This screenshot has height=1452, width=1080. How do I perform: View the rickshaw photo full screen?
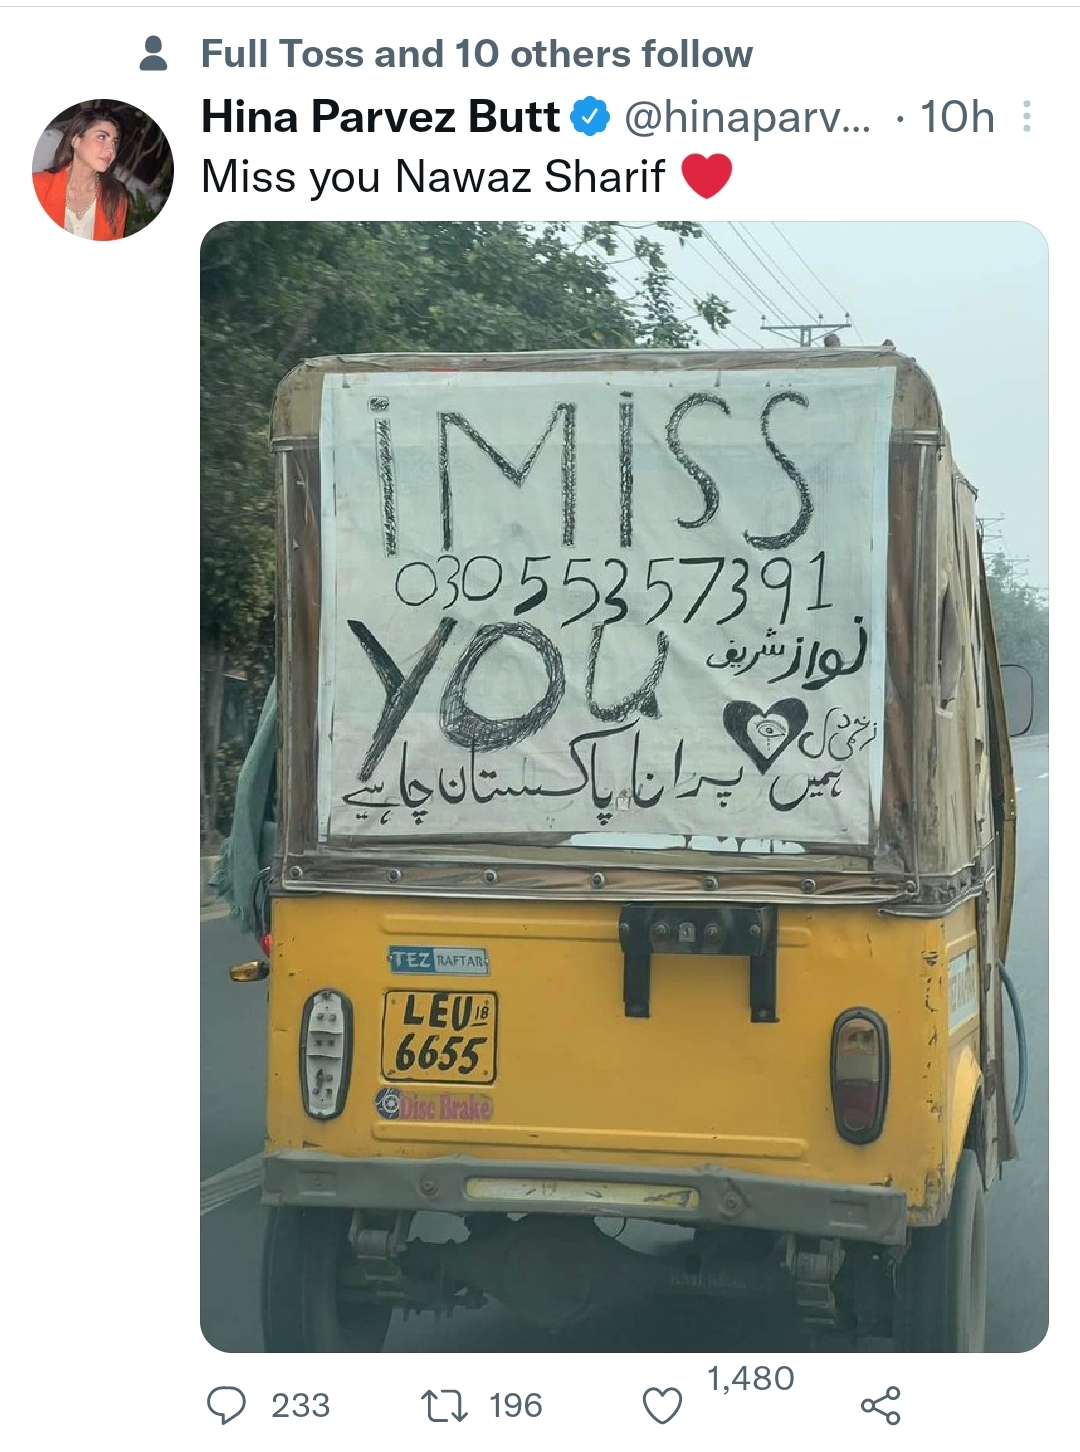(x=624, y=787)
